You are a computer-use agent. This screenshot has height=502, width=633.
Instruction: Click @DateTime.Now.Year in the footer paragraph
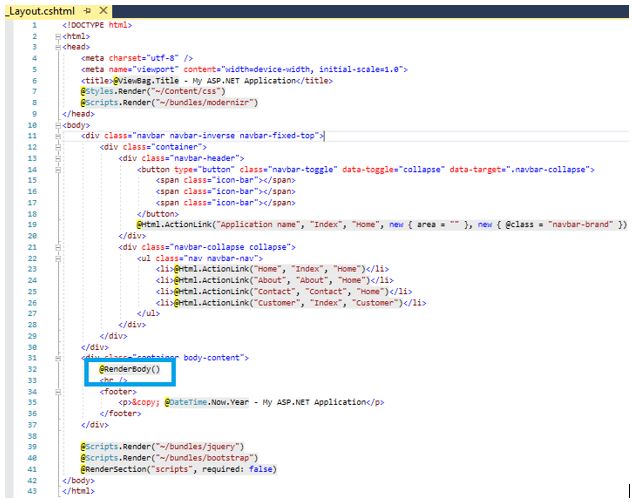coord(207,402)
